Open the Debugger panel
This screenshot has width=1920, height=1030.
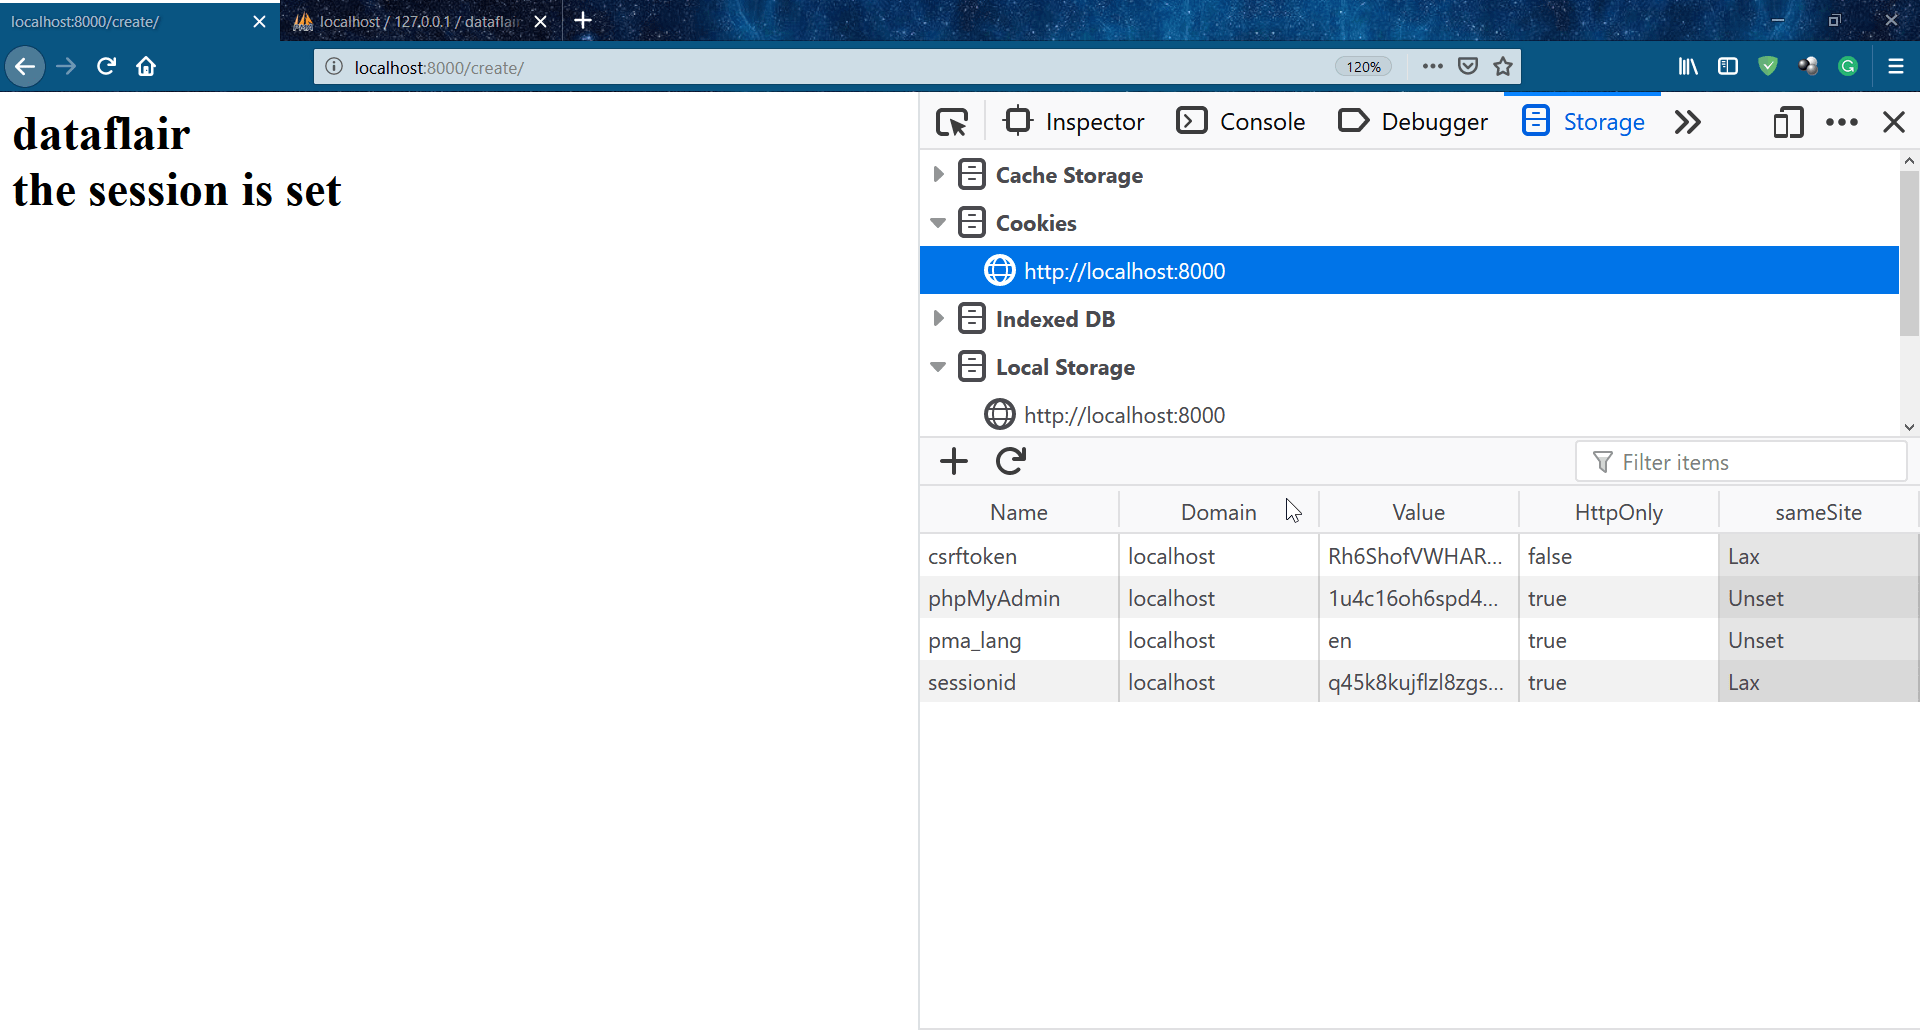(1412, 121)
